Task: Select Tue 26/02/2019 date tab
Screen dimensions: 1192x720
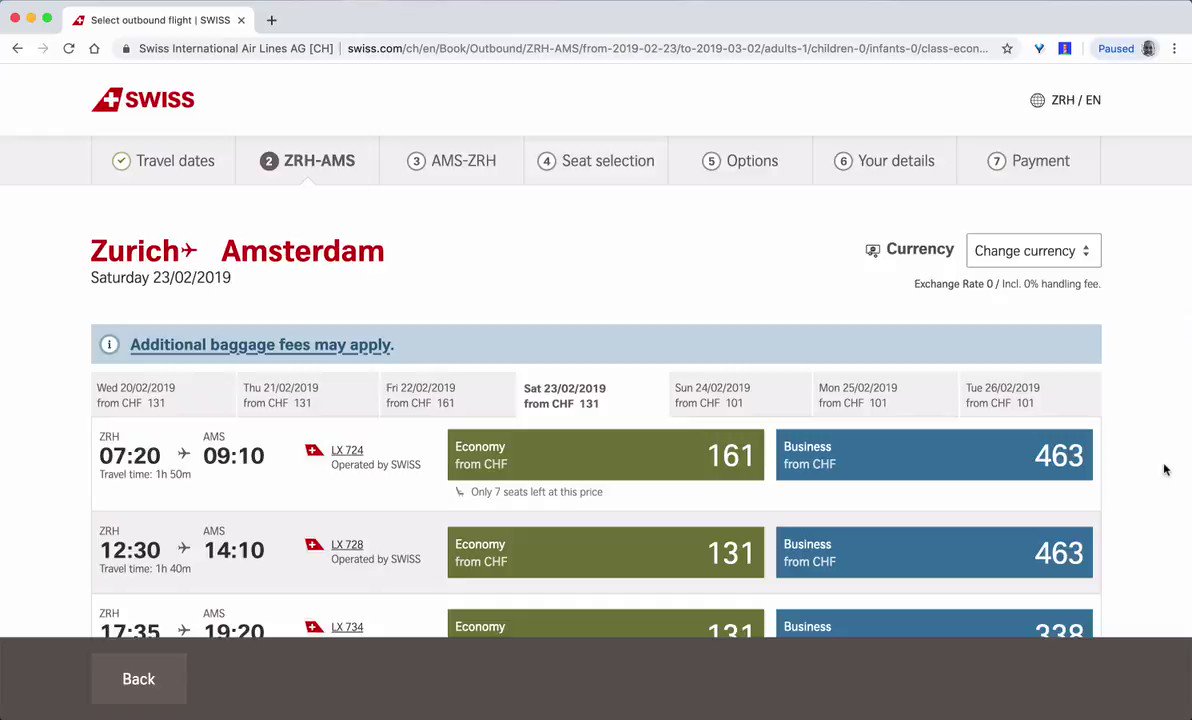Action: [1029, 395]
